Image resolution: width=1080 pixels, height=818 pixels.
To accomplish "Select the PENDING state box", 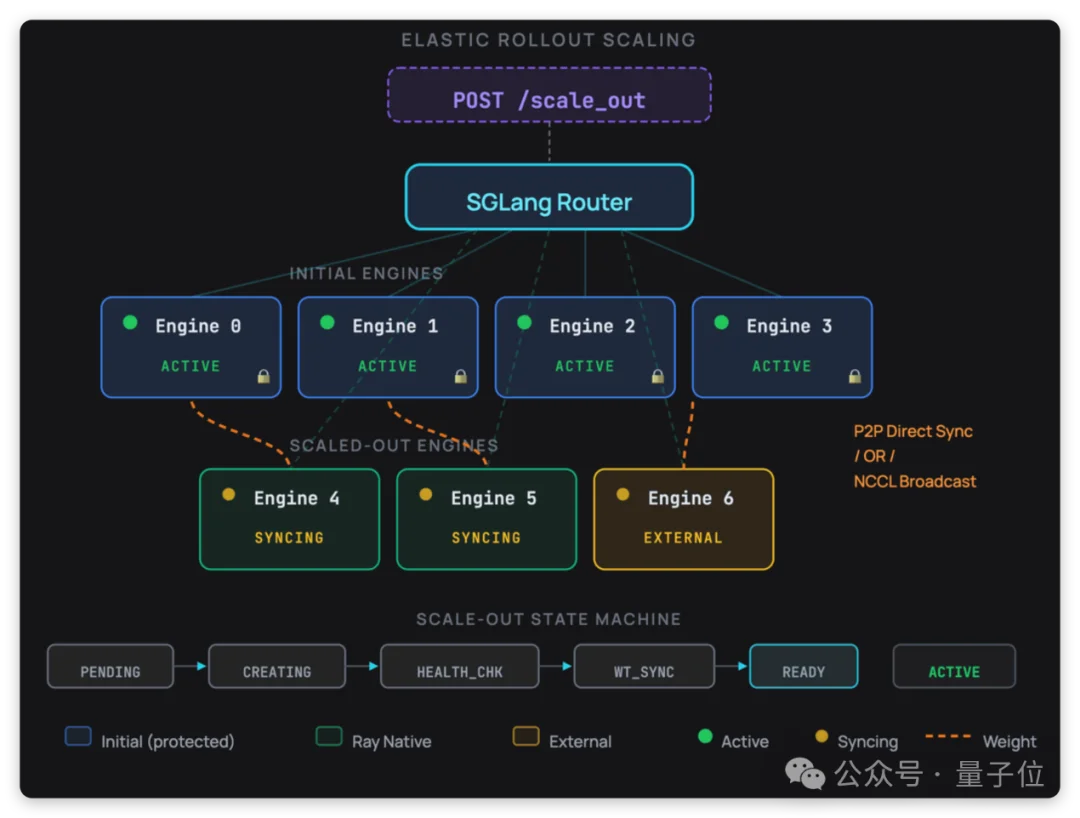I will pyautogui.click(x=110, y=667).
